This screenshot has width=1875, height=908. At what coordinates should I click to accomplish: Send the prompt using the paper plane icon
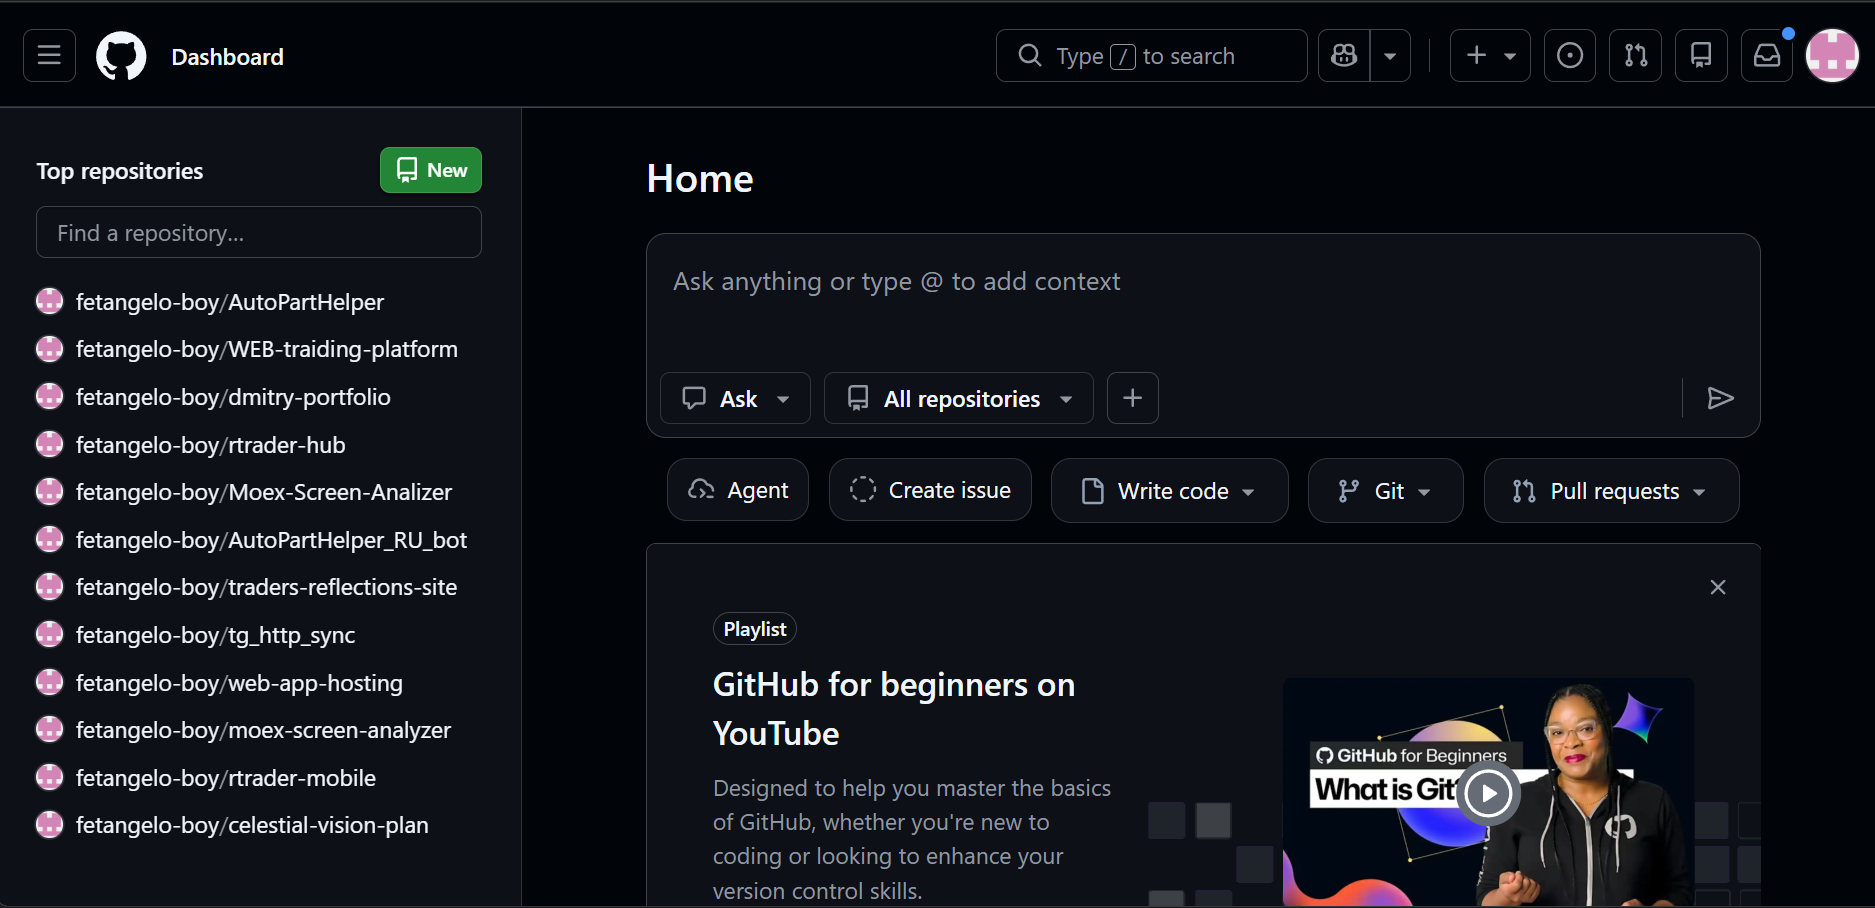click(x=1721, y=398)
